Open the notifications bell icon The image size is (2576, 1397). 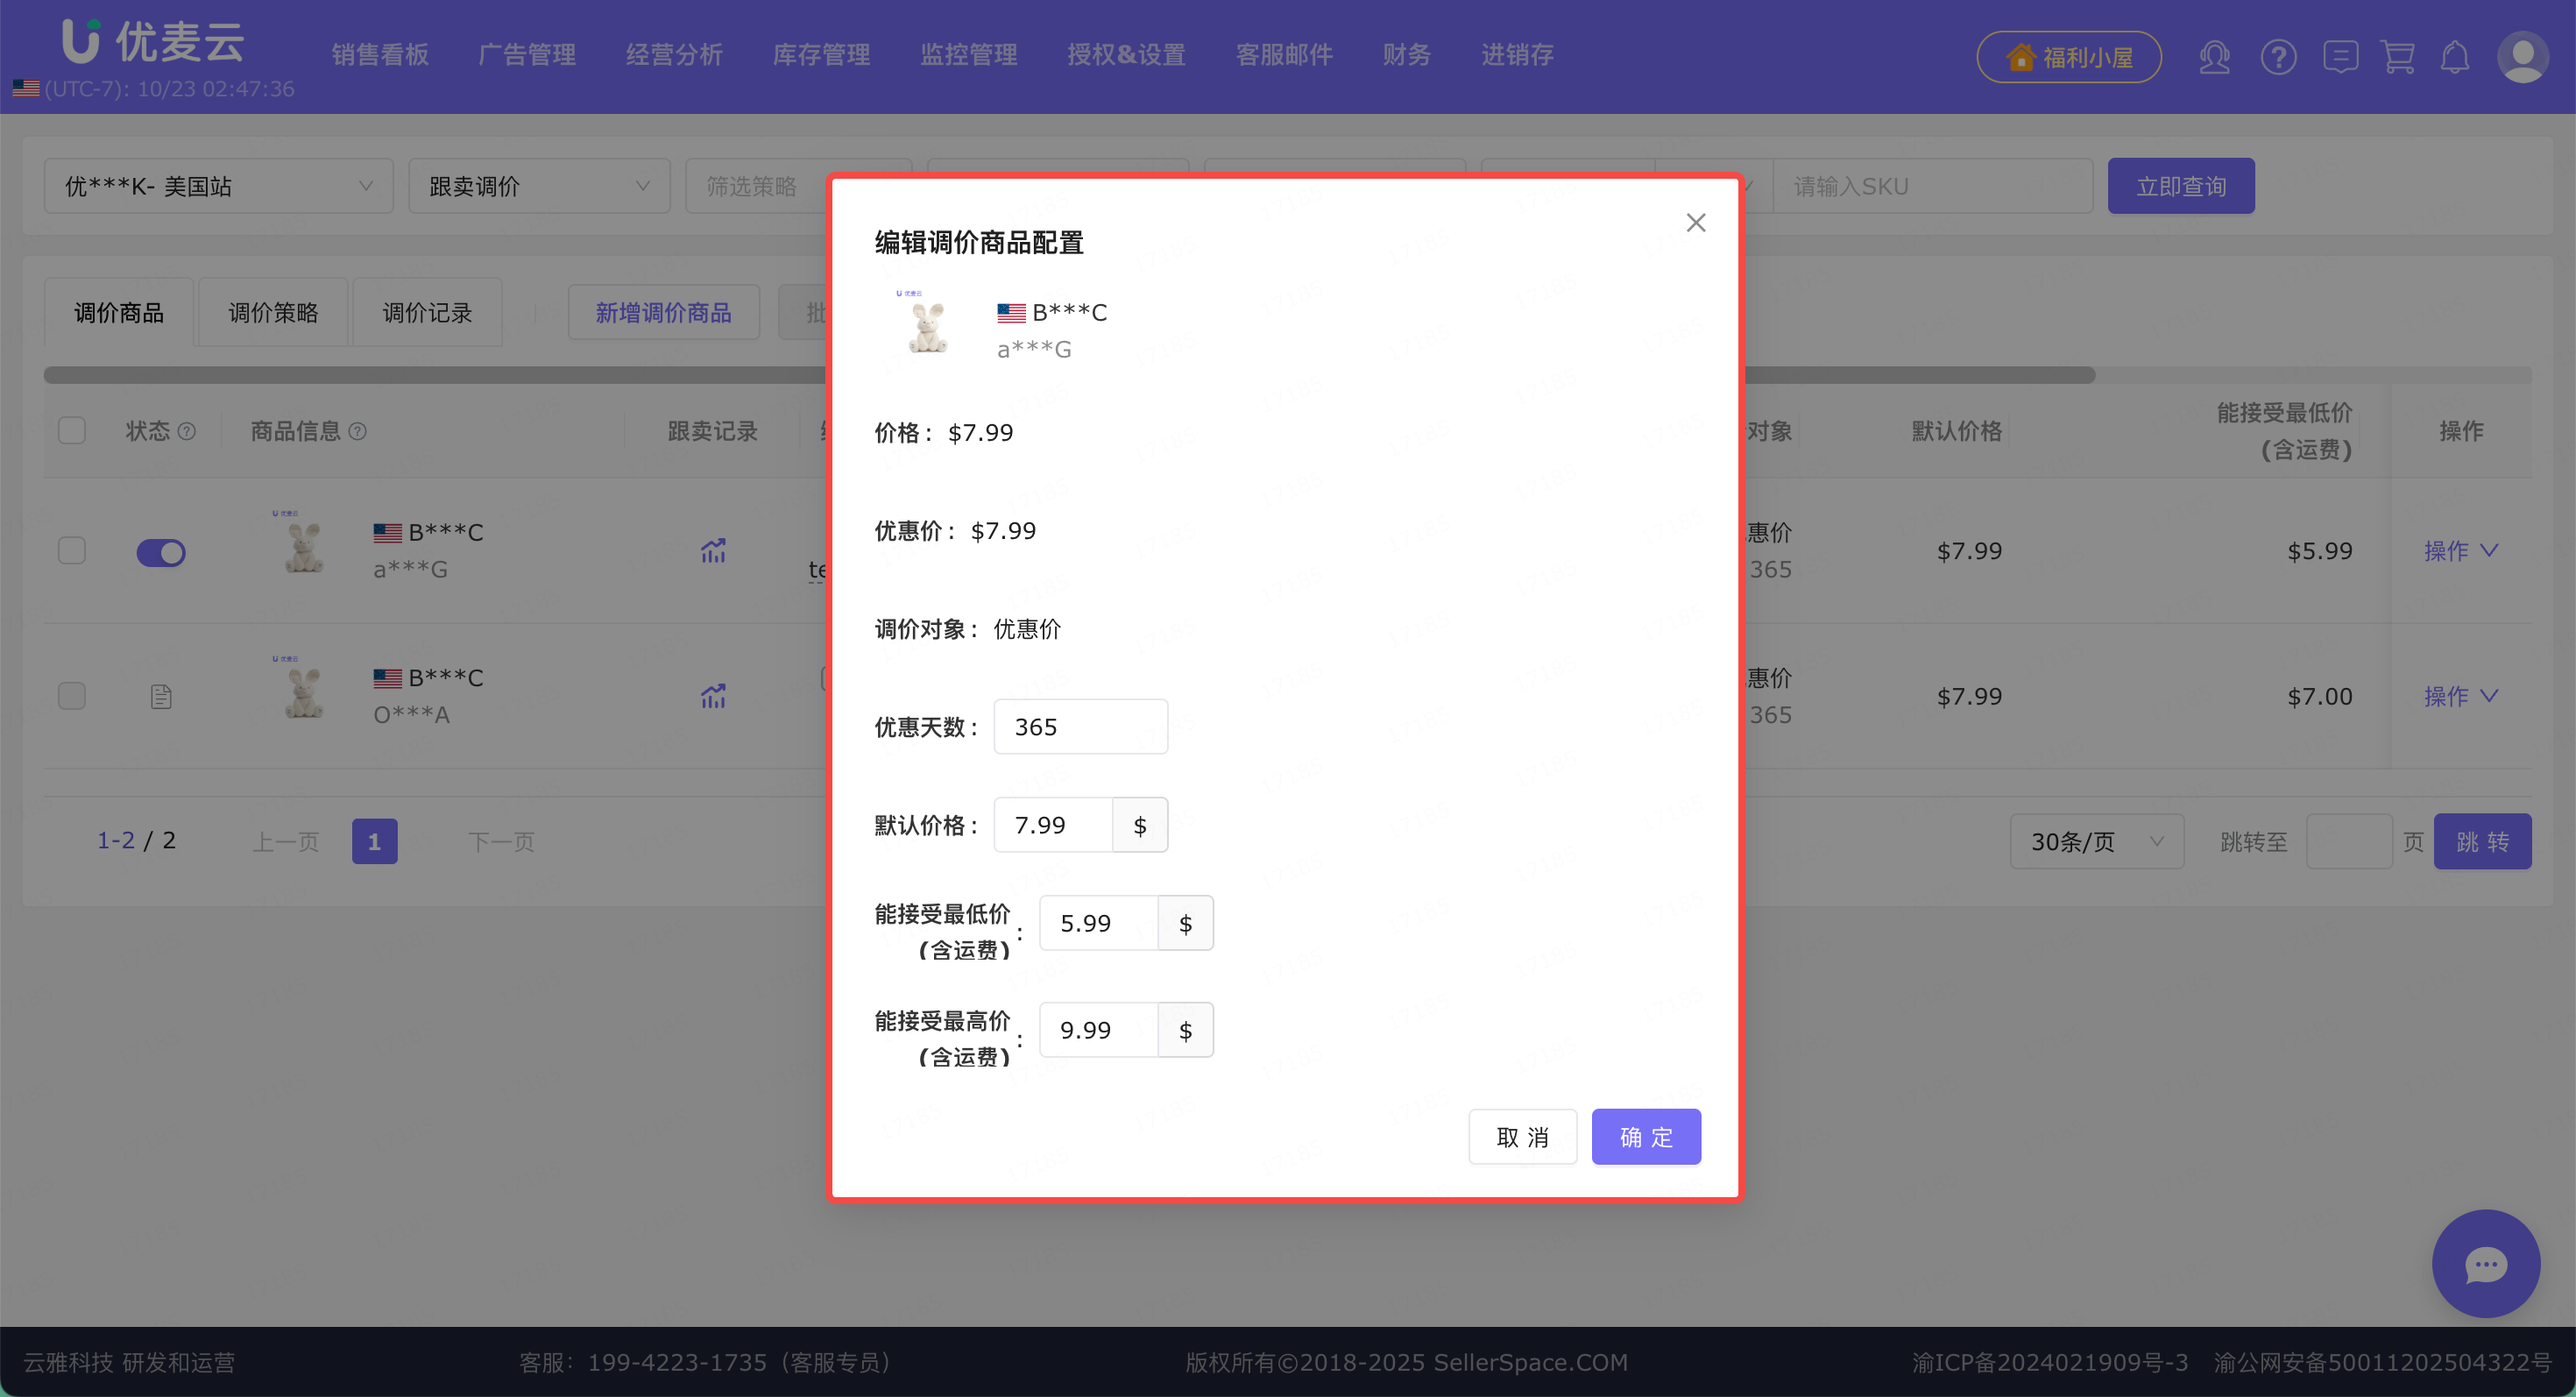coord(2455,57)
